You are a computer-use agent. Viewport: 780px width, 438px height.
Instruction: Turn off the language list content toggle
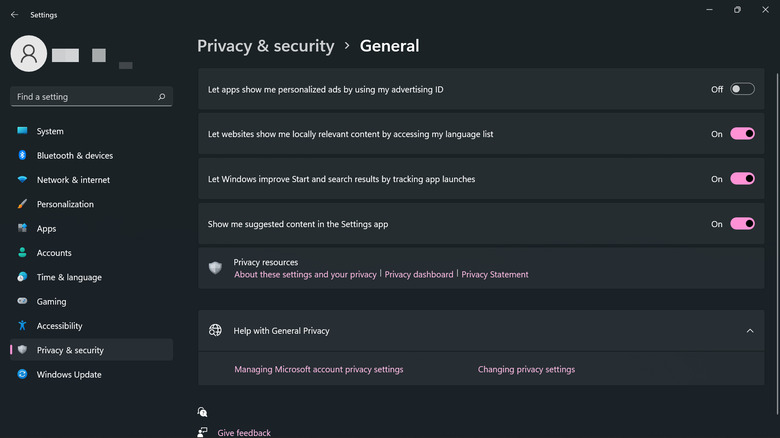click(742, 134)
